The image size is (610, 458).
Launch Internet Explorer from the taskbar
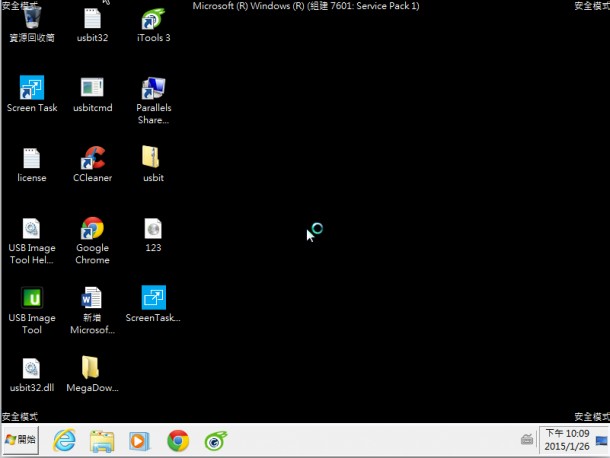tap(64, 440)
